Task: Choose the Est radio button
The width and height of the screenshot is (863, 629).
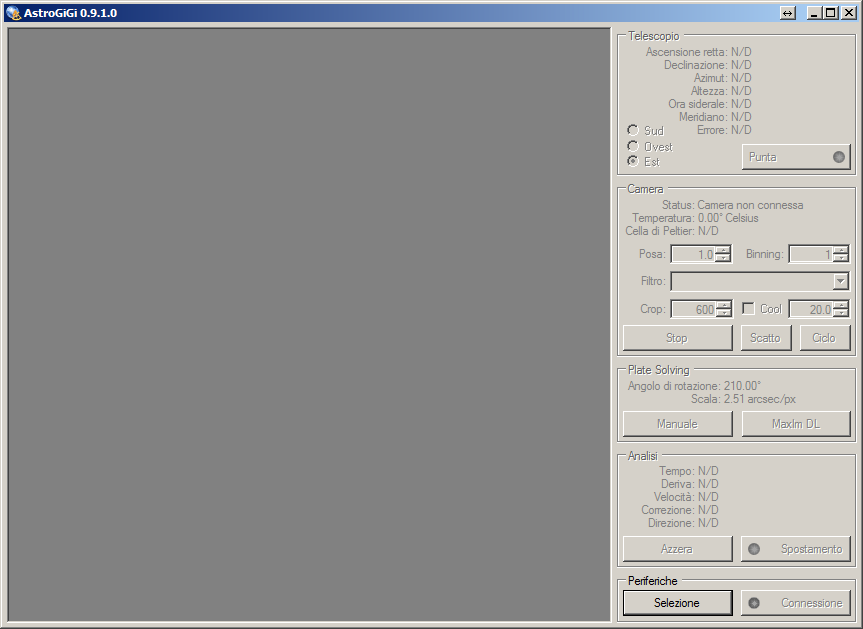Action: tap(633, 161)
